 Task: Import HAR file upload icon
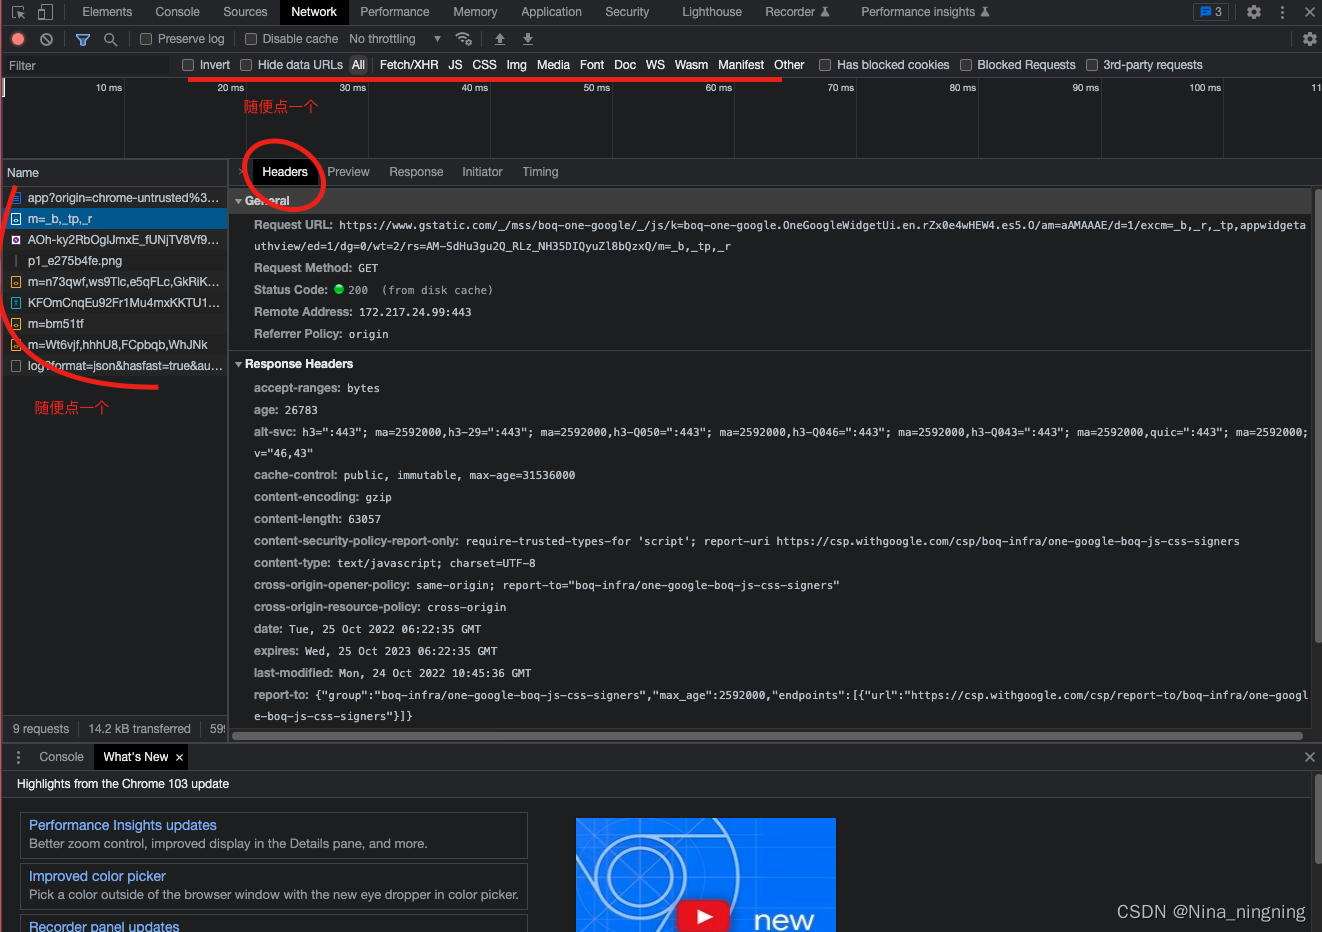tap(500, 39)
